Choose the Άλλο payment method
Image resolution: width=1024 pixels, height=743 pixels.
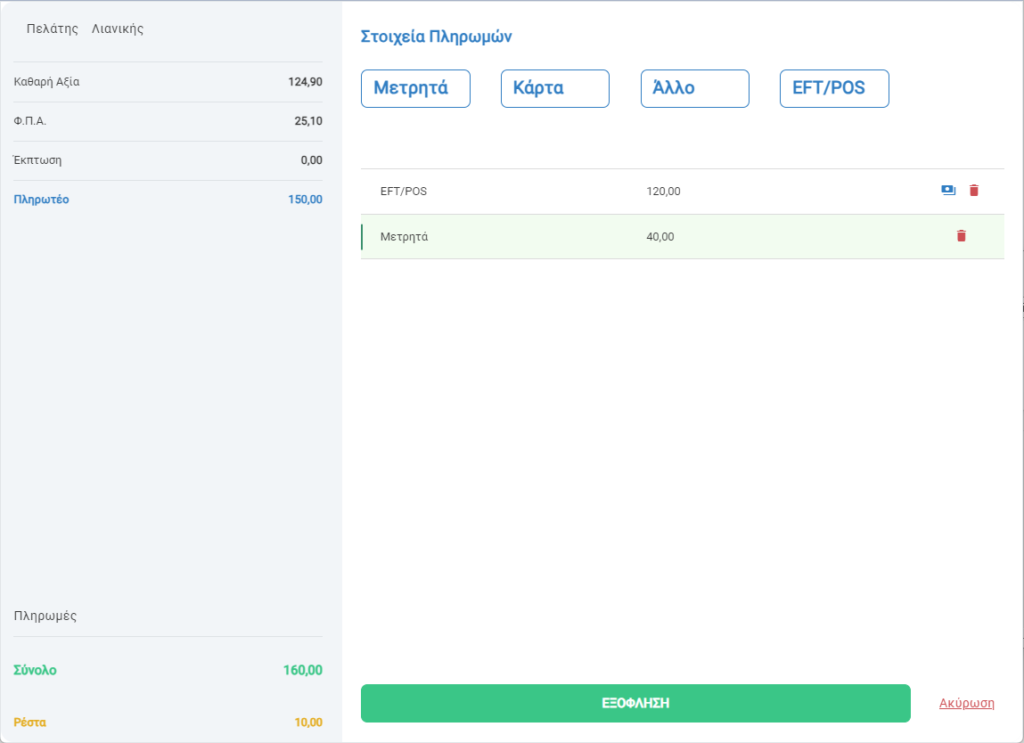(695, 88)
